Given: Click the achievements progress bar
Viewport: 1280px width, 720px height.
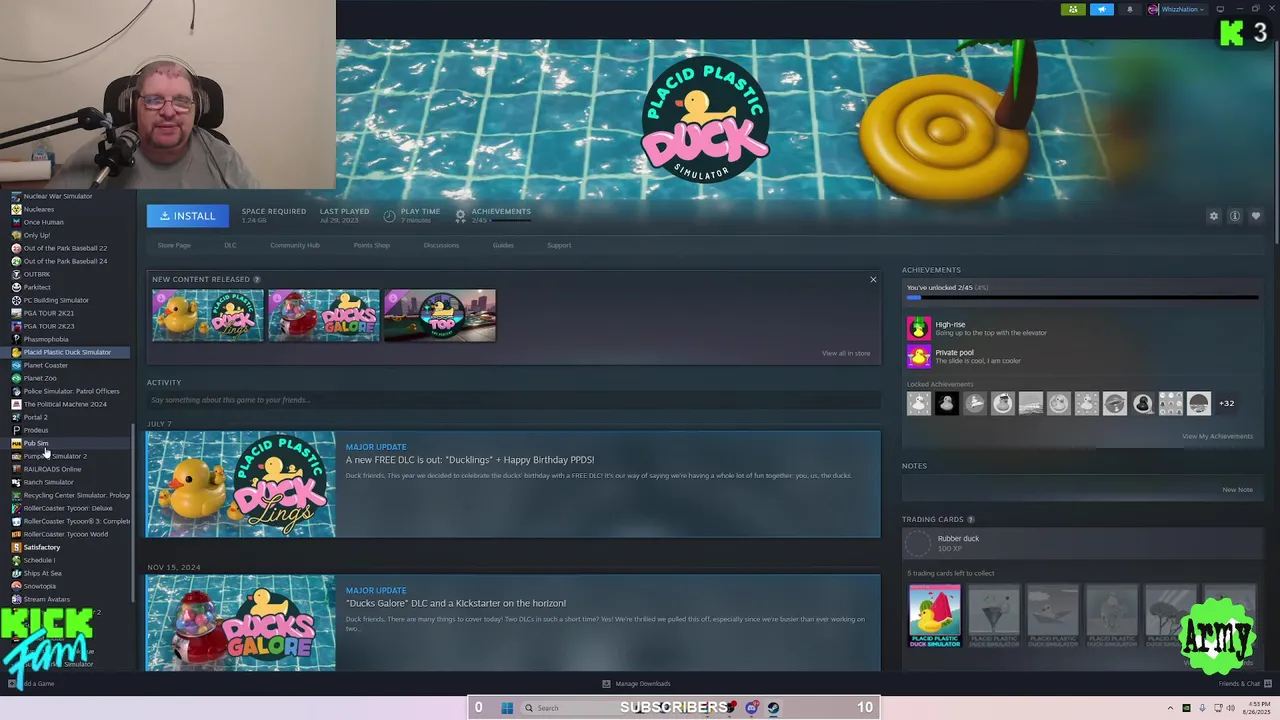Looking at the screenshot, I should [x=1082, y=298].
